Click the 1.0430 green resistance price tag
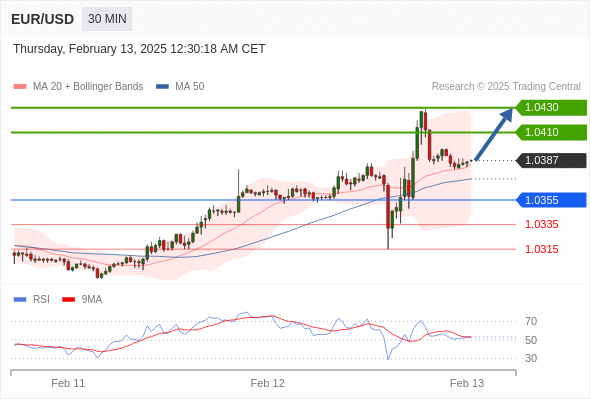The height and width of the screenshot is (400, 590). [x=551, y=108]
